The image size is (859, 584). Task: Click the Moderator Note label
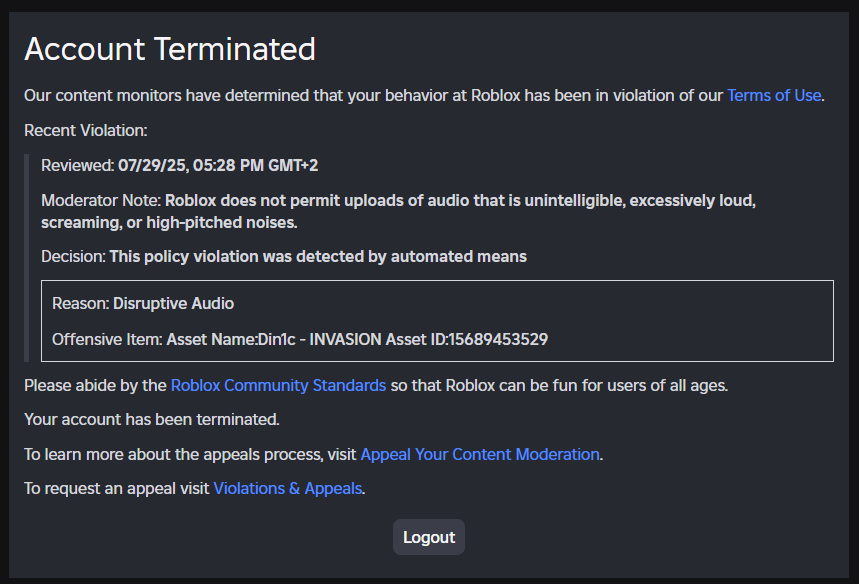click(101, 200)
